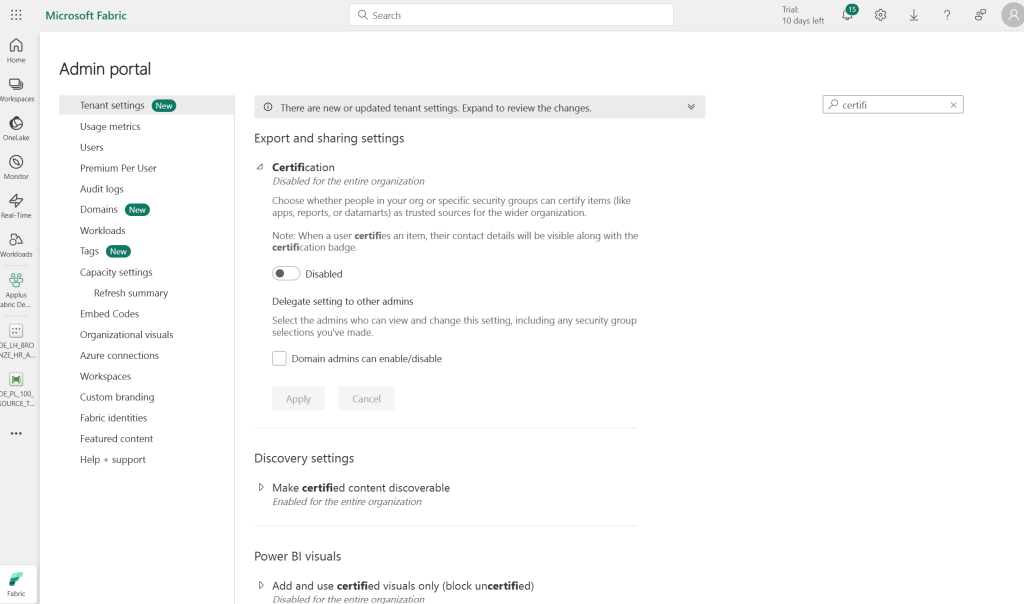Viewport: 1024px width, 604px height.
Task: Expand the new tenant settings banner
Action: tap(690, 107)
